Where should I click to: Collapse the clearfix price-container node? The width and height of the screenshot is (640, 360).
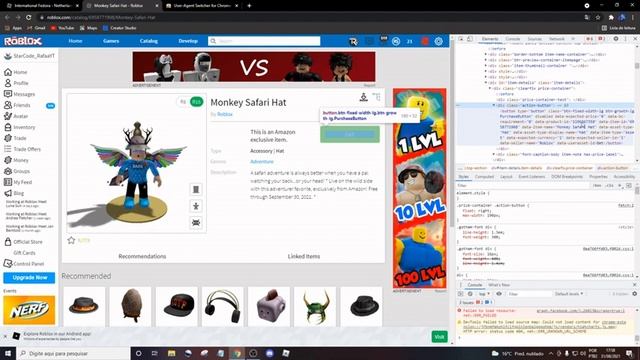(490, 88)
